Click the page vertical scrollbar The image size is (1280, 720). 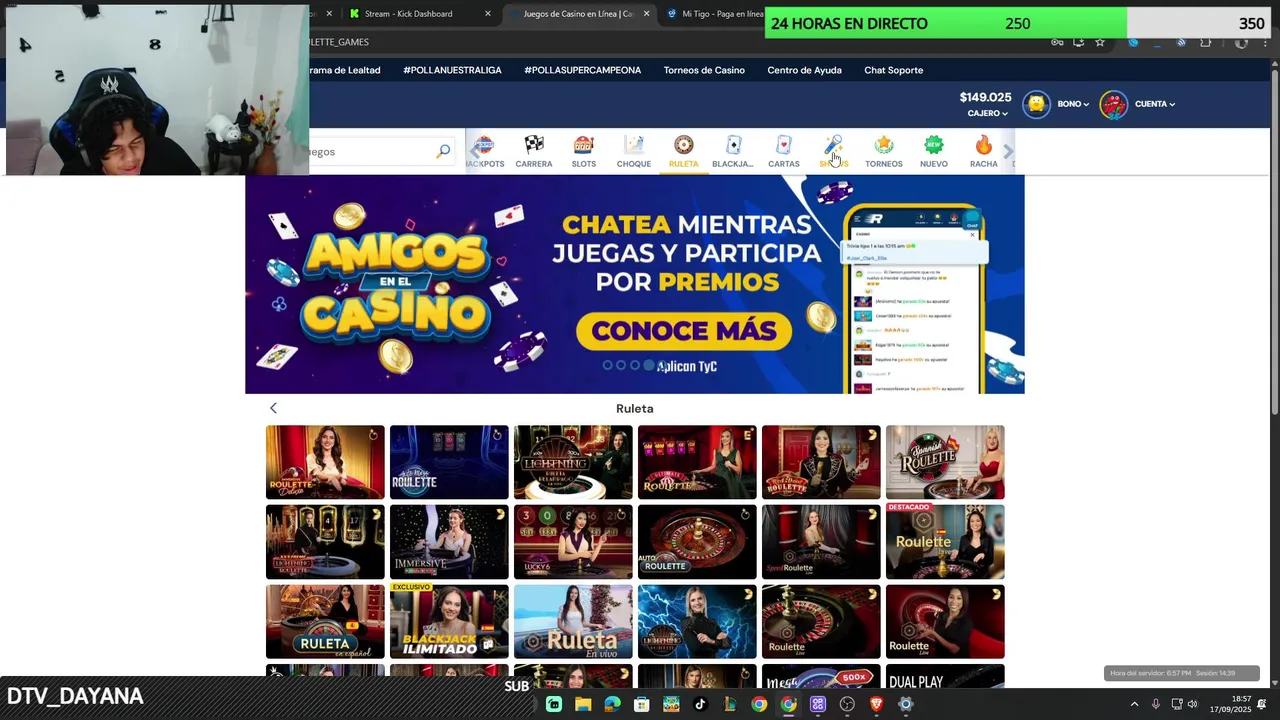coord(1274,240)
